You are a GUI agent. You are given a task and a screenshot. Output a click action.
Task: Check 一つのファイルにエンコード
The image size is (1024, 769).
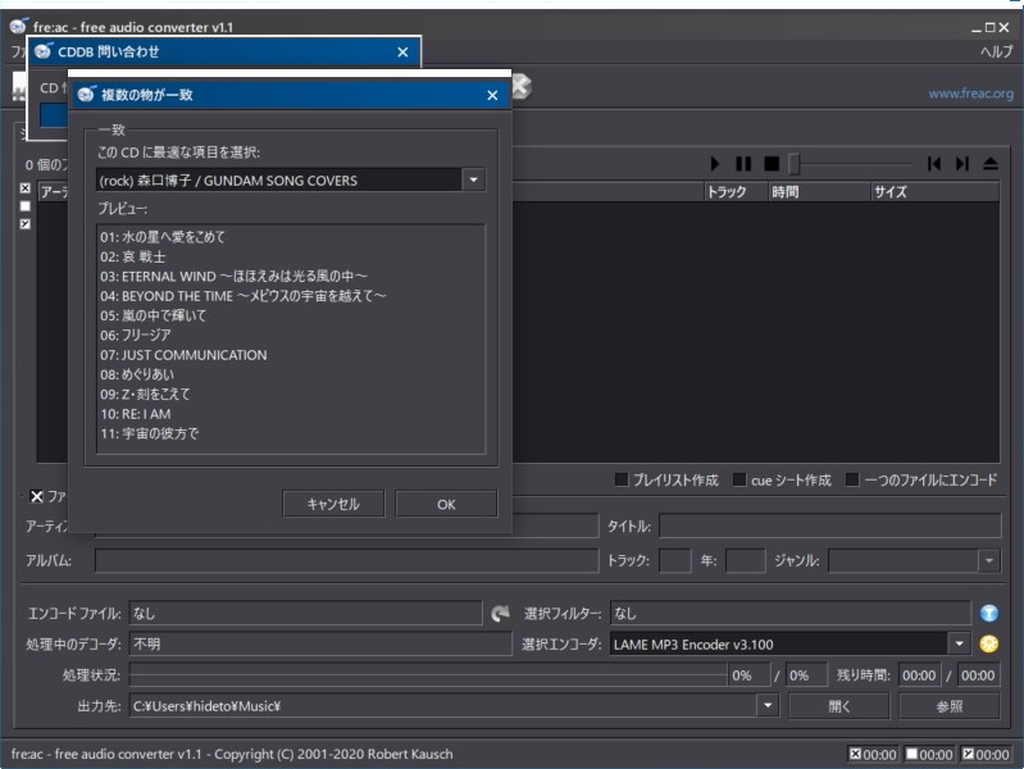(x=853, y=480)
